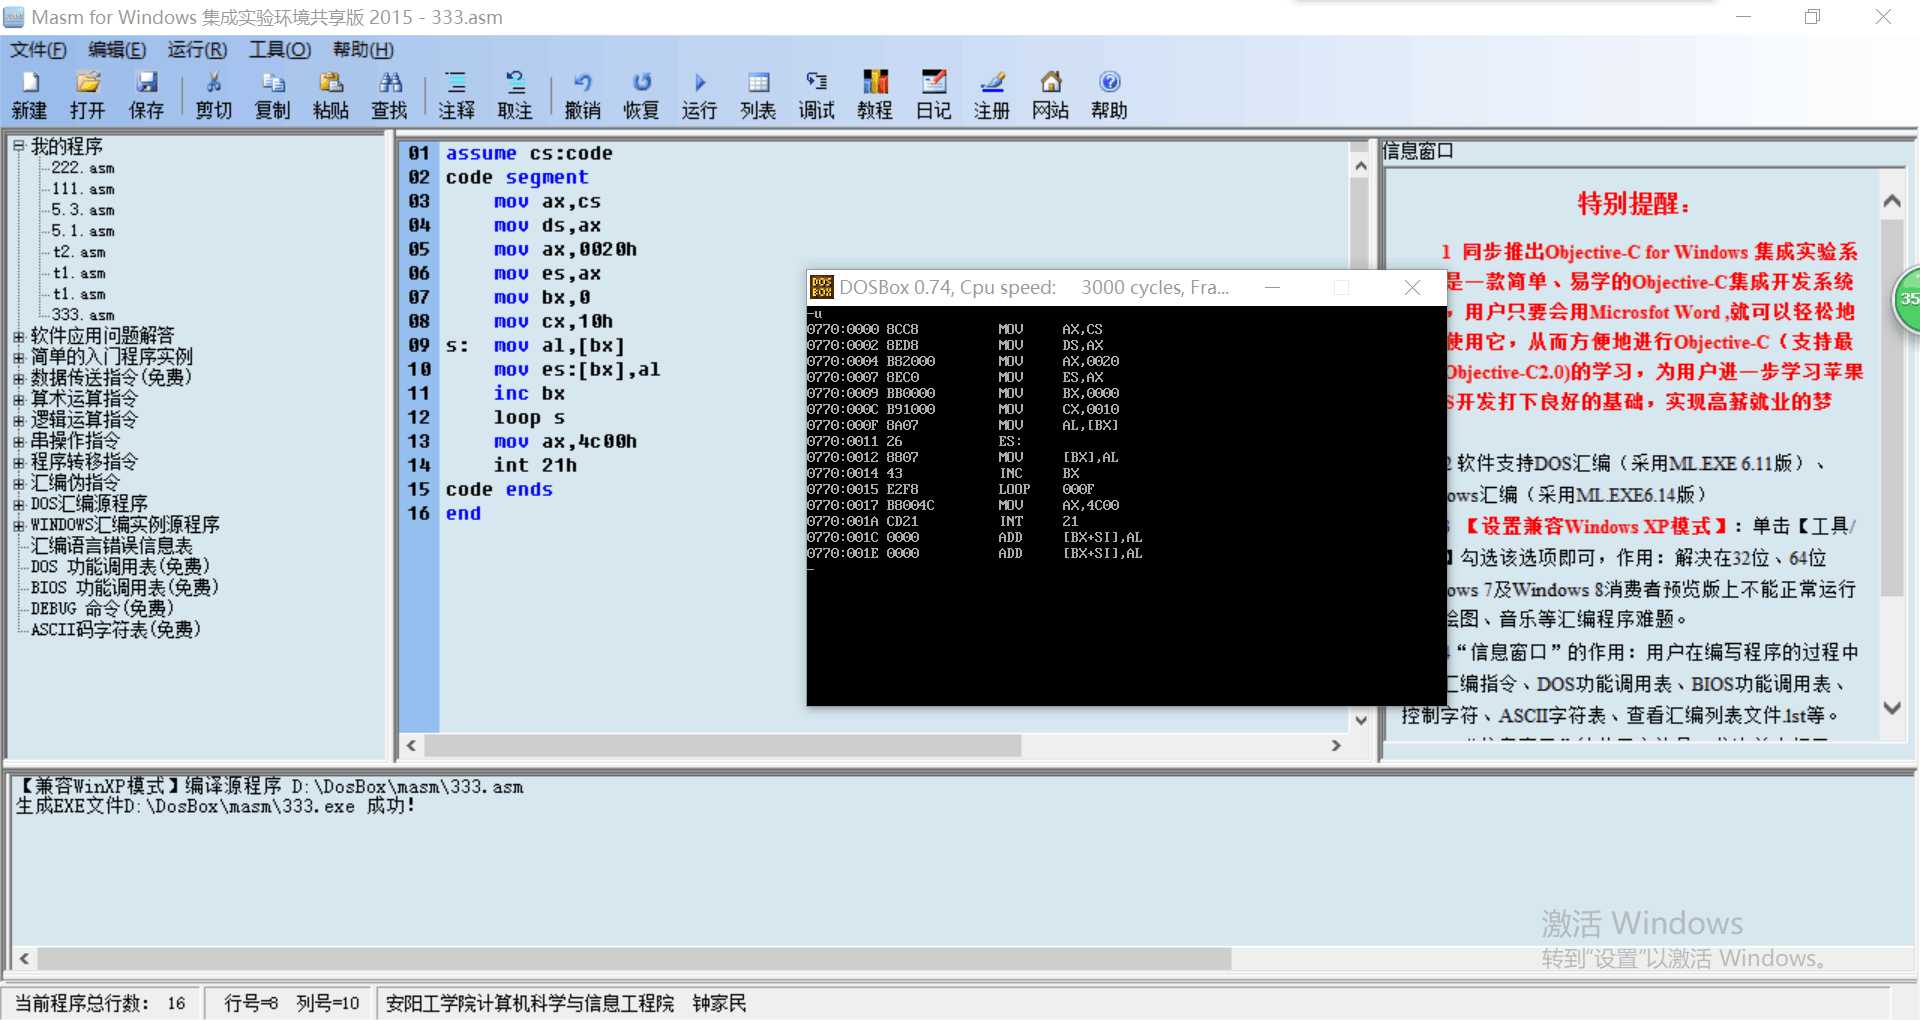
Task: Expand the 串操作指令 node
Action: [x=18, y=441]
